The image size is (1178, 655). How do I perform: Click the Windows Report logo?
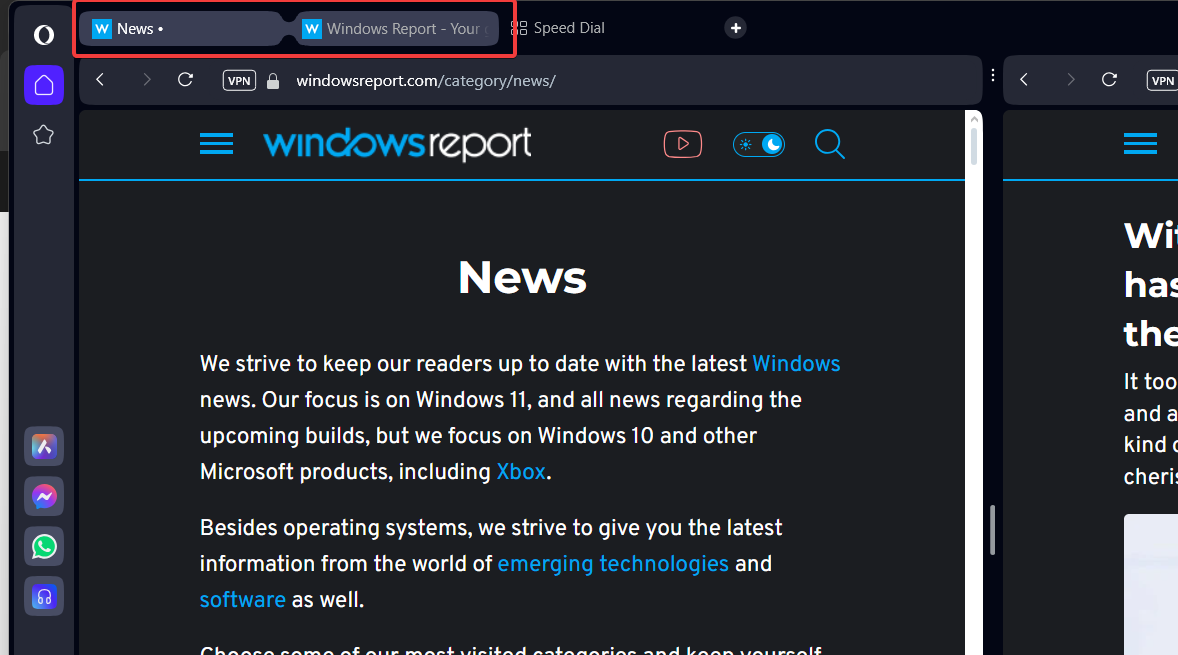(x=397, y=143)
